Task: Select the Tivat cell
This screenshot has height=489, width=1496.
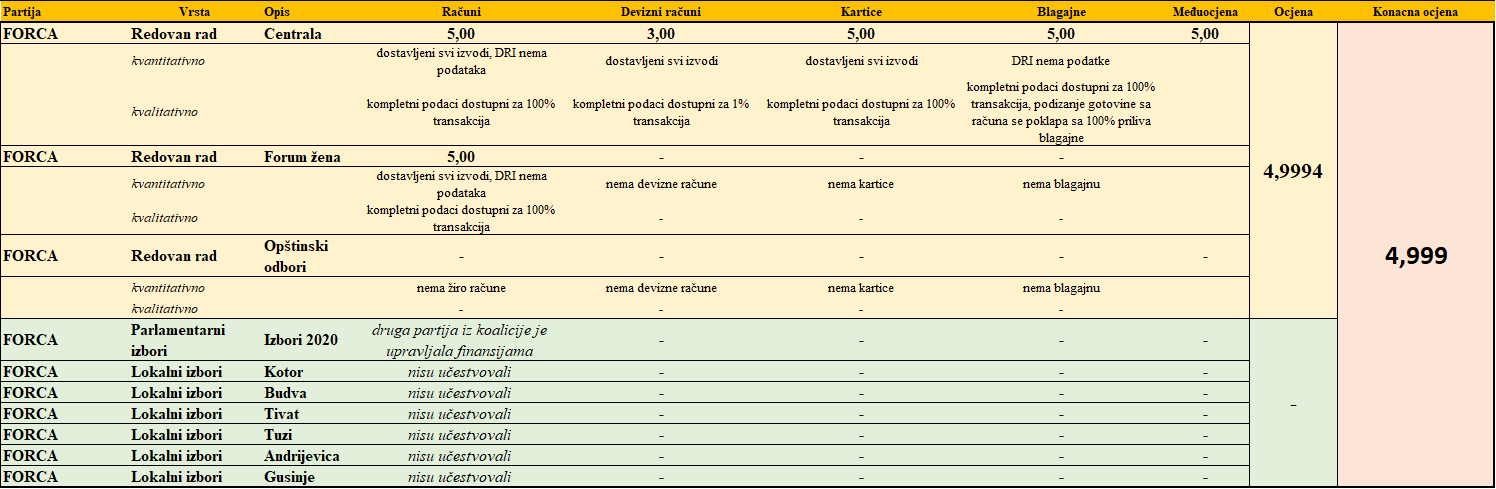Action: pyautogui.click(x=282, y=414)
